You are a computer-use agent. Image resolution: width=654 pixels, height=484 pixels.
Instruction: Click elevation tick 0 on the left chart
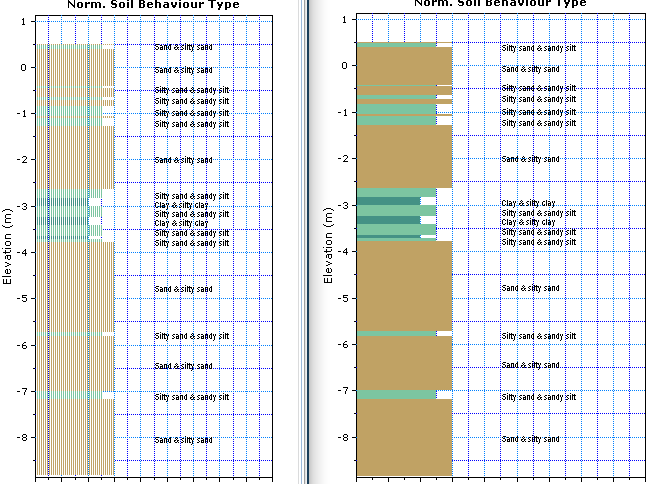pyautogui.click(x=23, y=68)
